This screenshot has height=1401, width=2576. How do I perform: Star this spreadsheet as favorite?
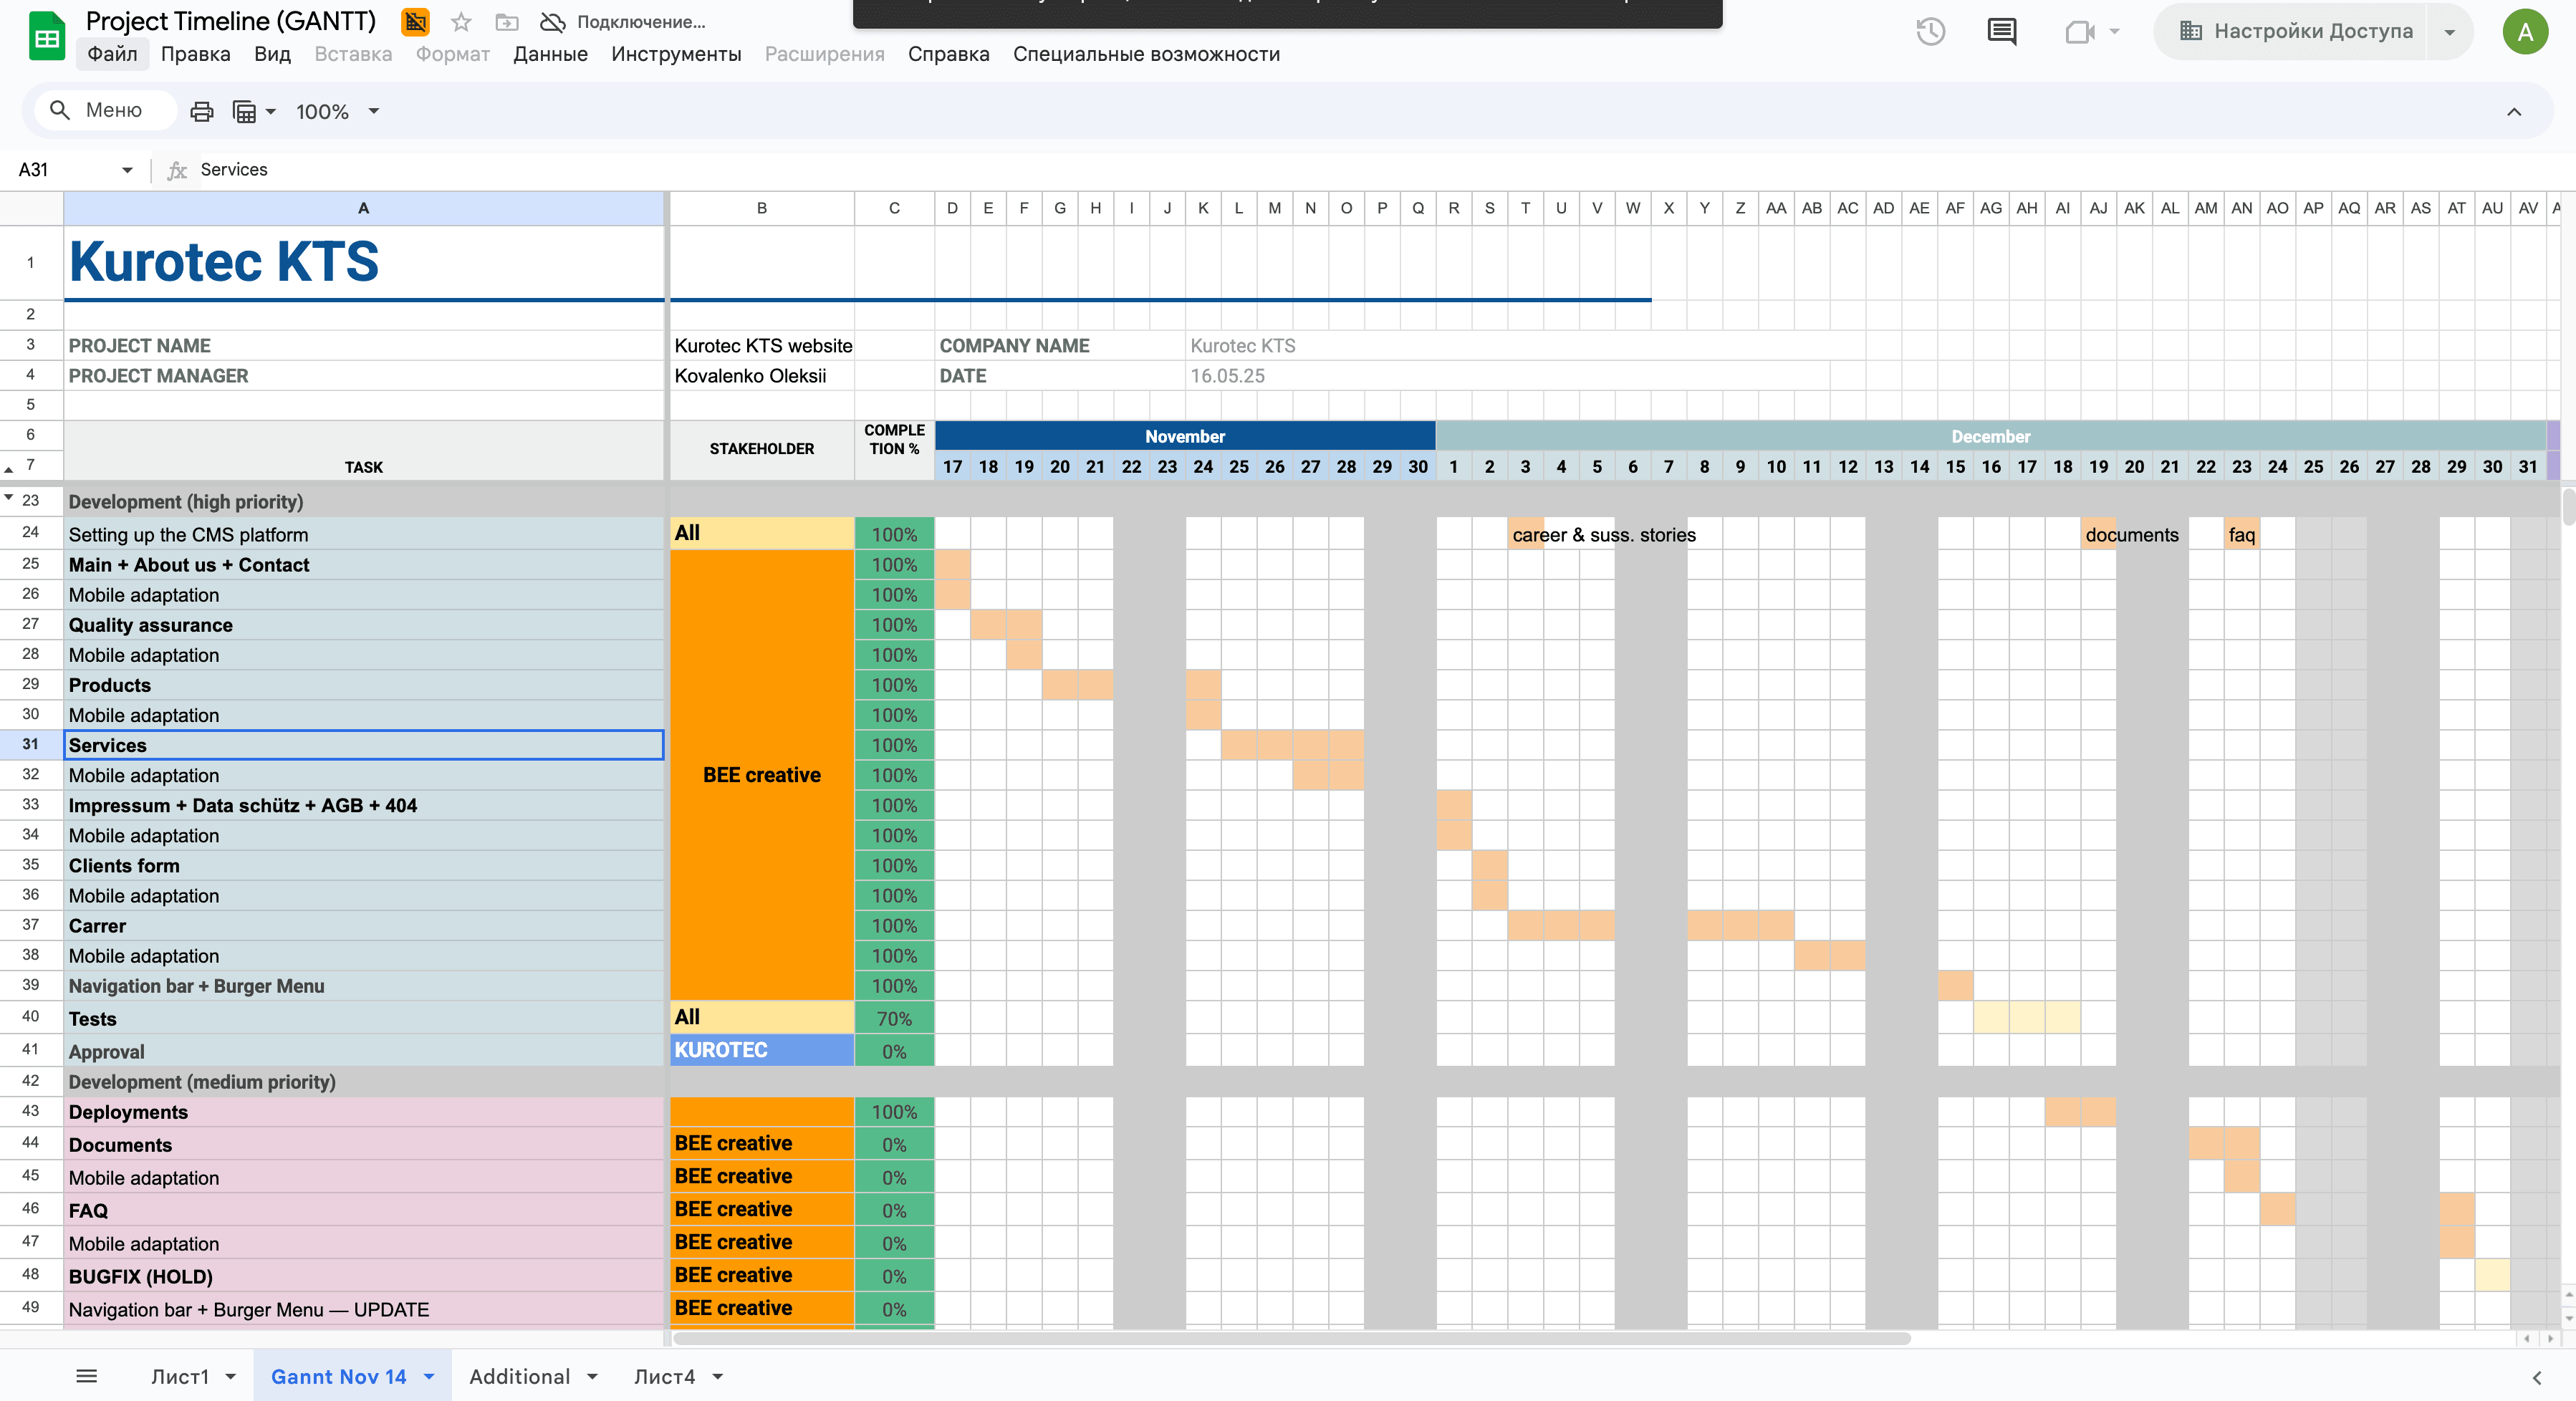[459, 21]
